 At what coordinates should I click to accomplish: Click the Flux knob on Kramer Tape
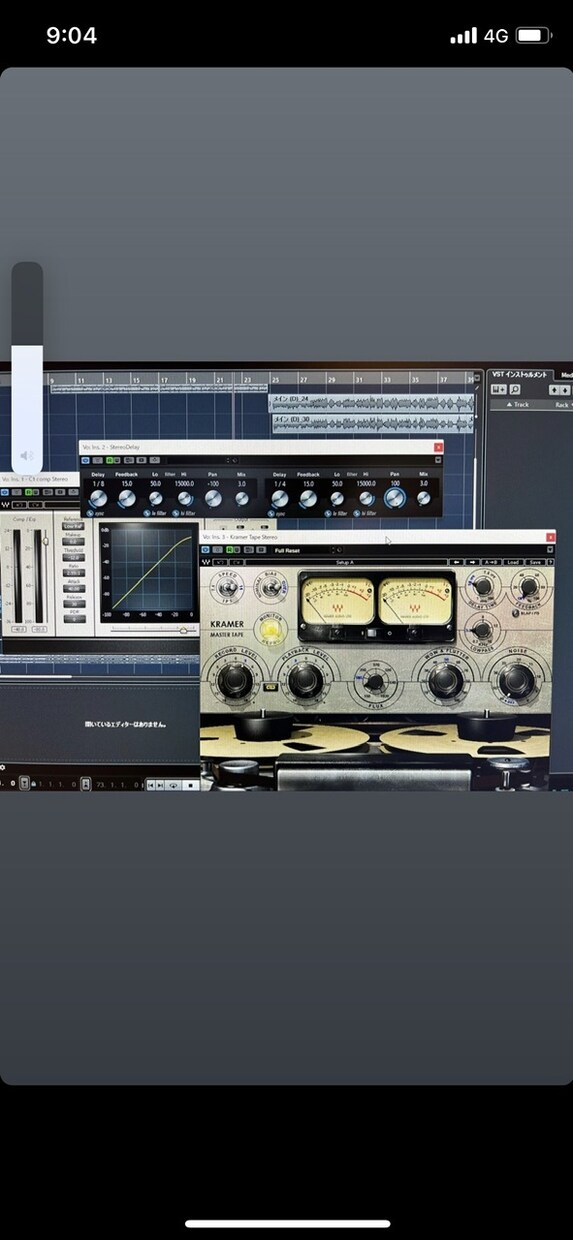click(x=373, y=682)
